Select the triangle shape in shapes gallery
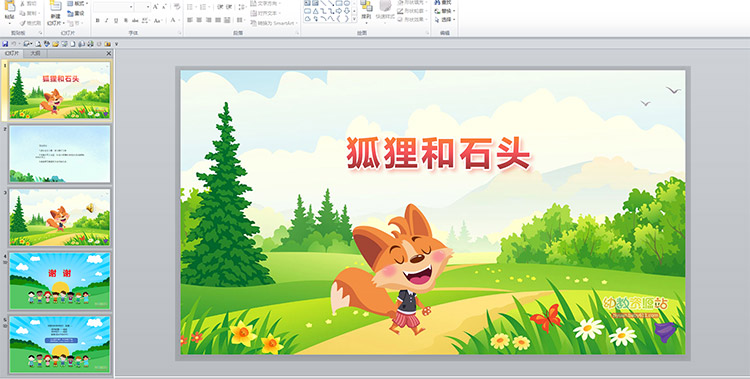 tap(316, 11)
